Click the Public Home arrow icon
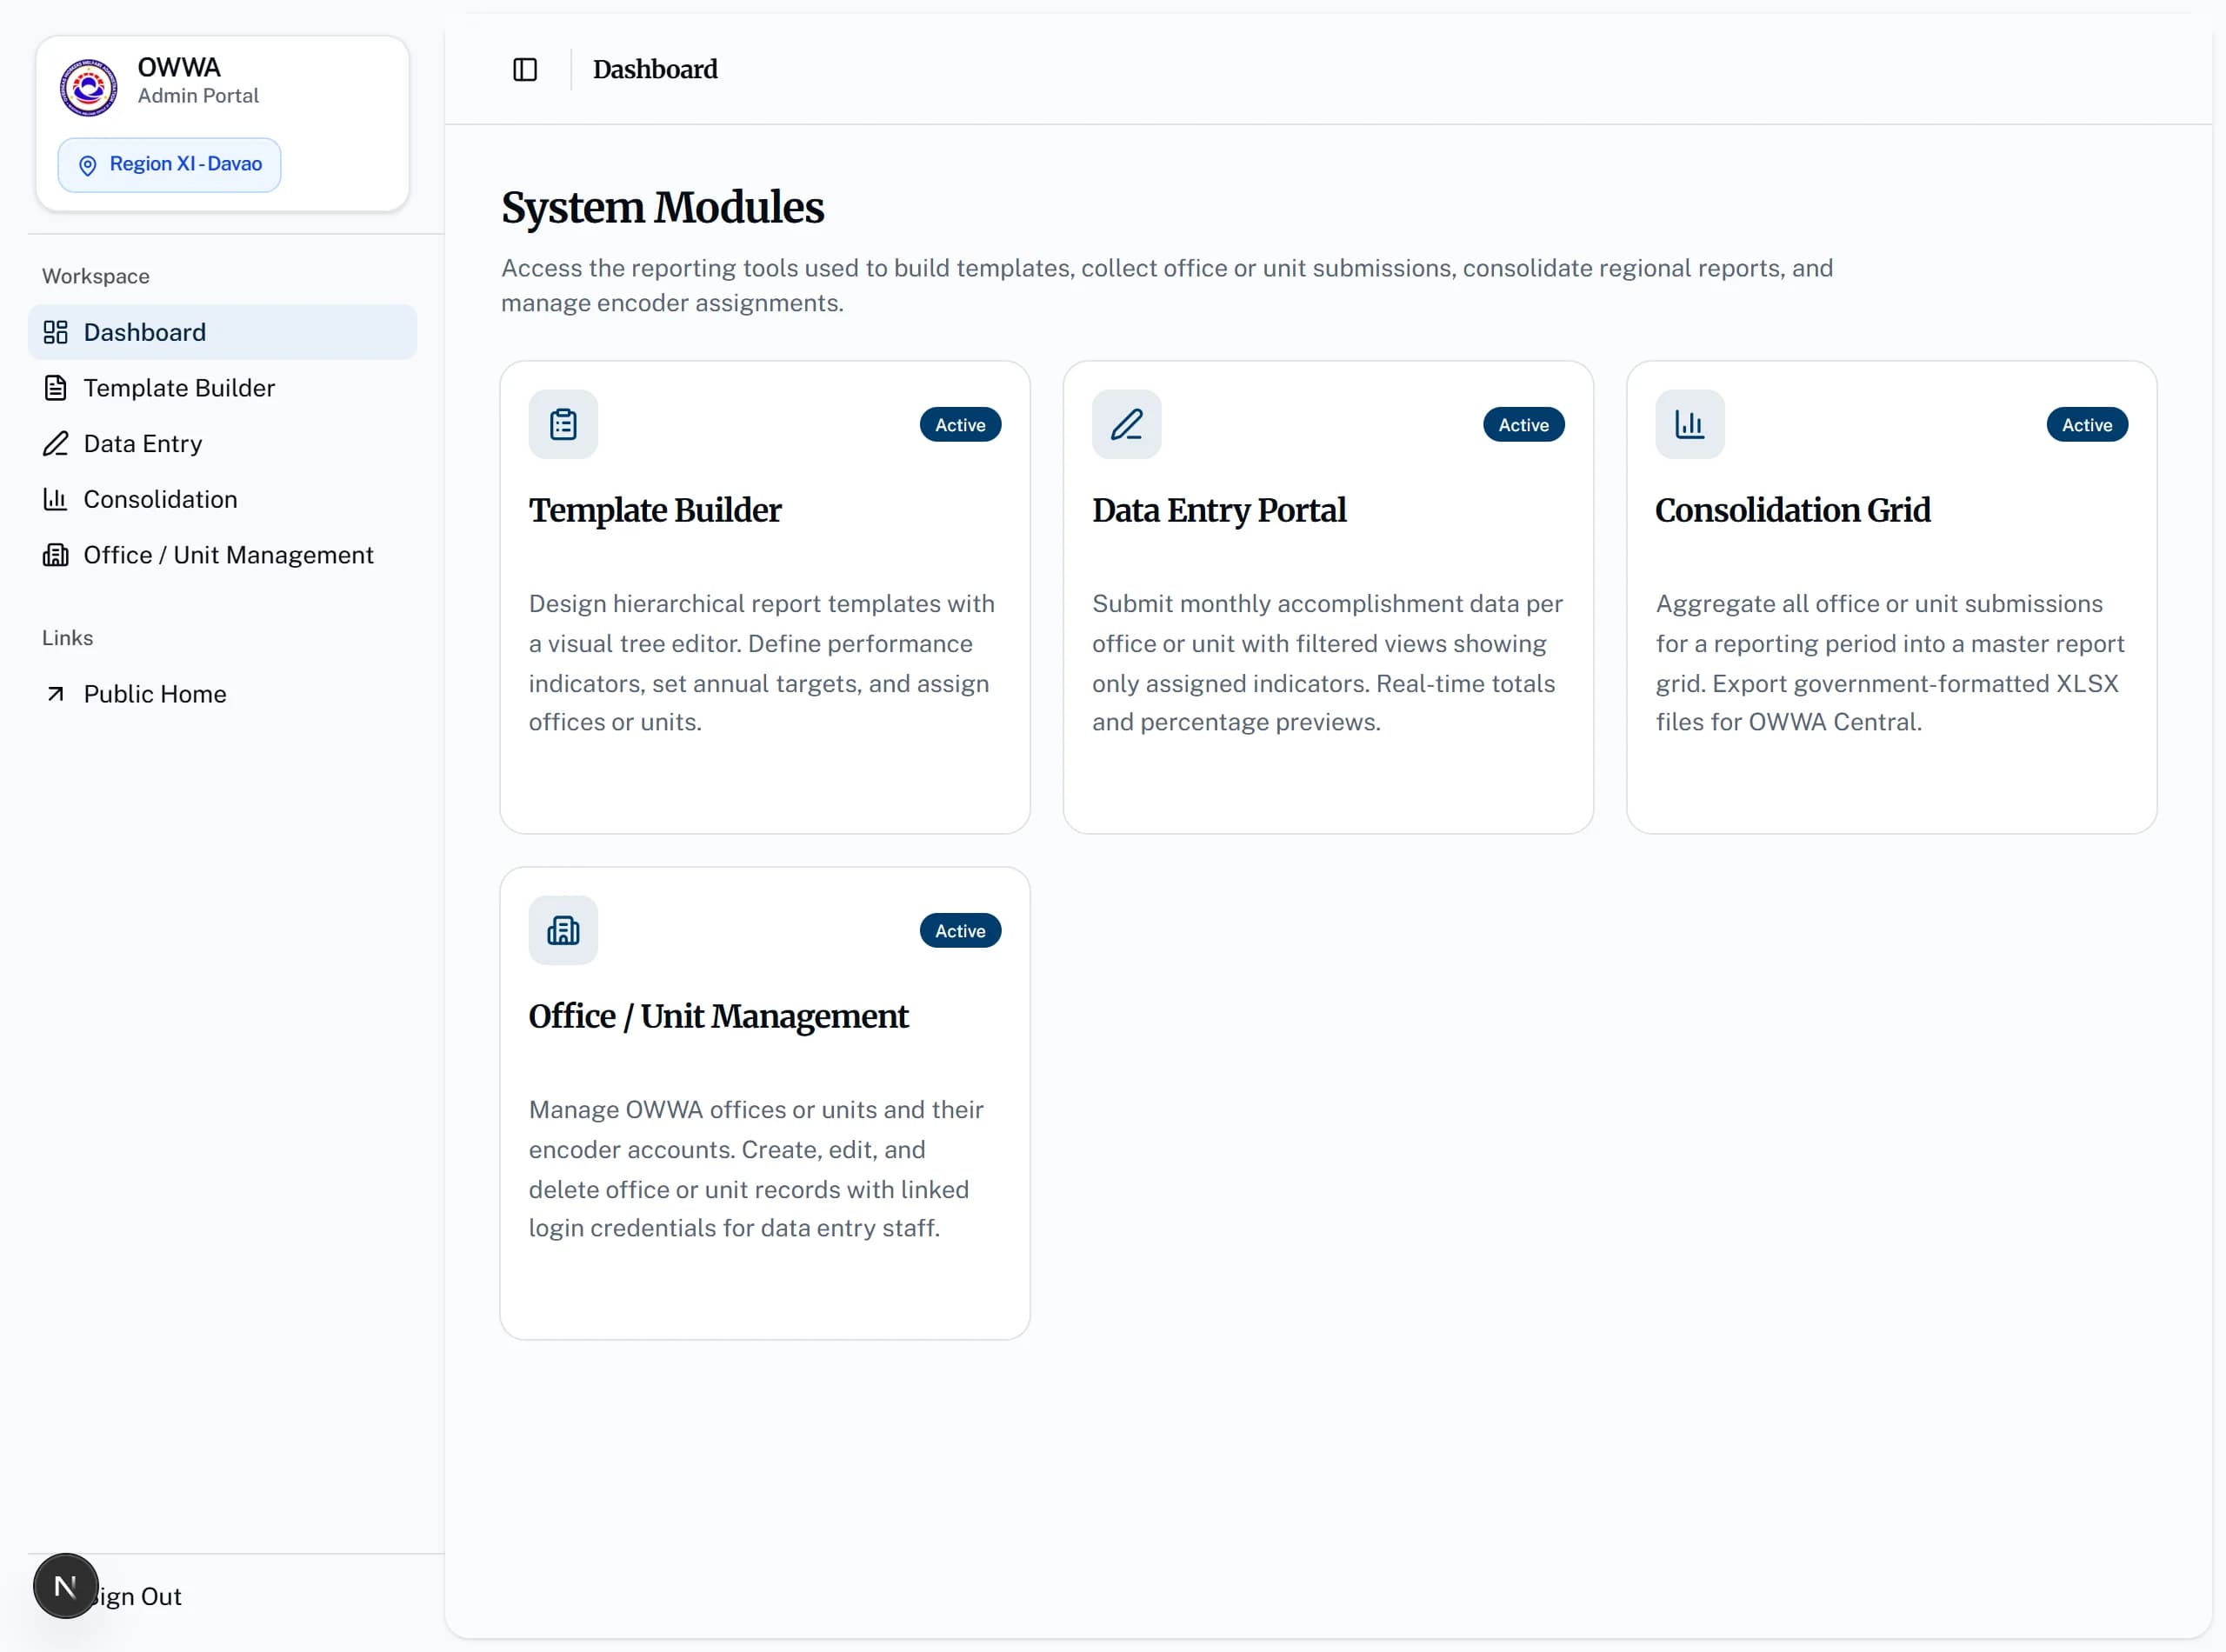 (x=55, y=694)
